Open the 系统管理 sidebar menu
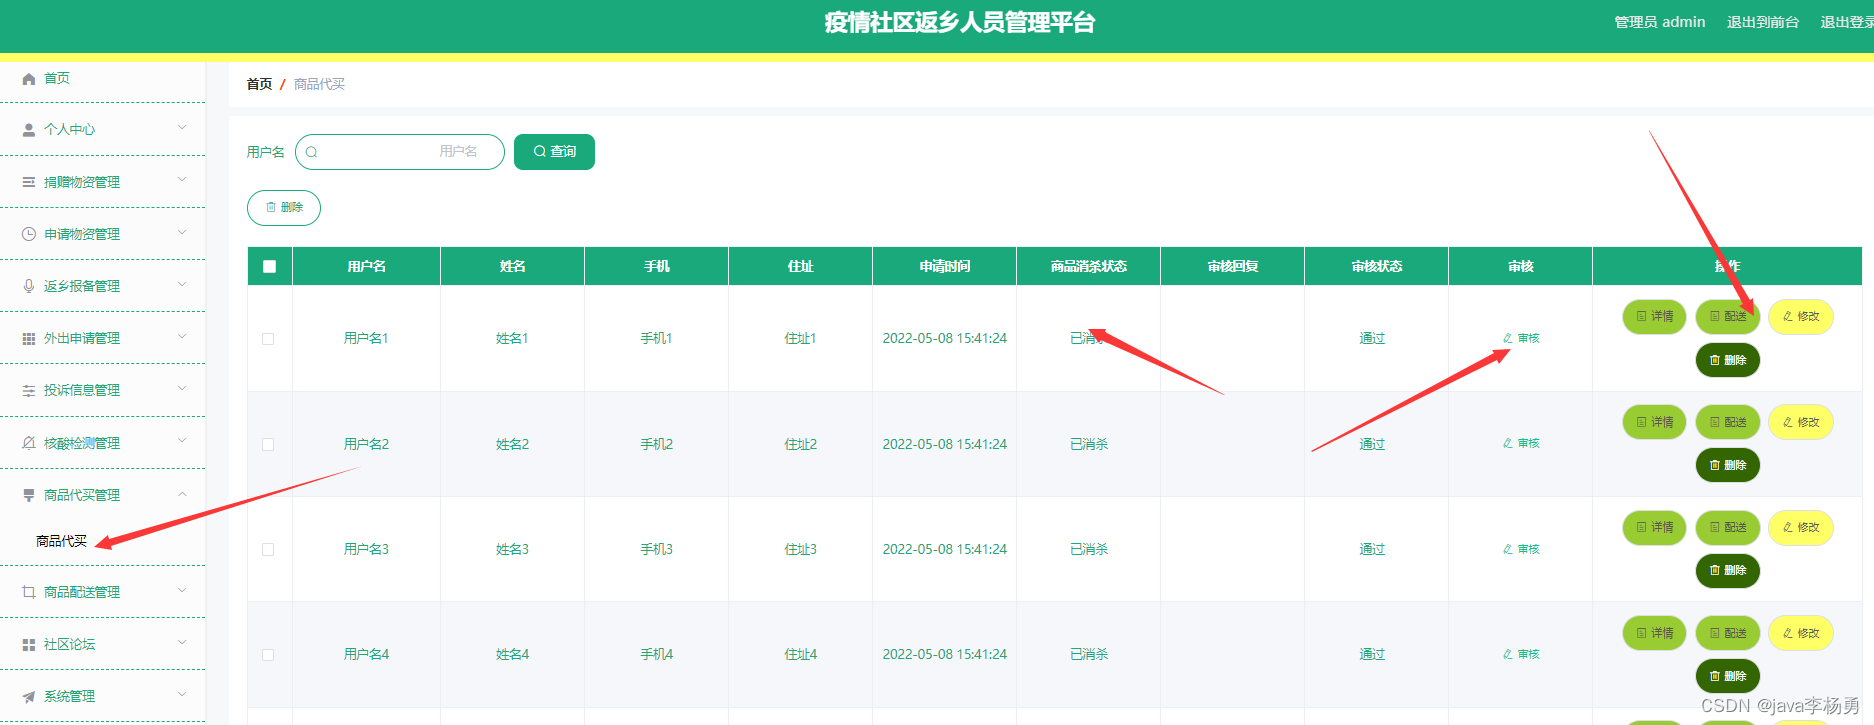The width and height of the screenshot is (1874, 725). [x=102, y=696]
